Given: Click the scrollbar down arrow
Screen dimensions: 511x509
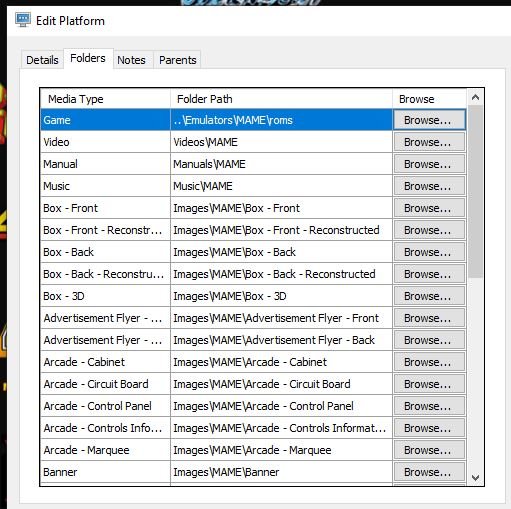Looking at the screenshot, I should [476, 478].
